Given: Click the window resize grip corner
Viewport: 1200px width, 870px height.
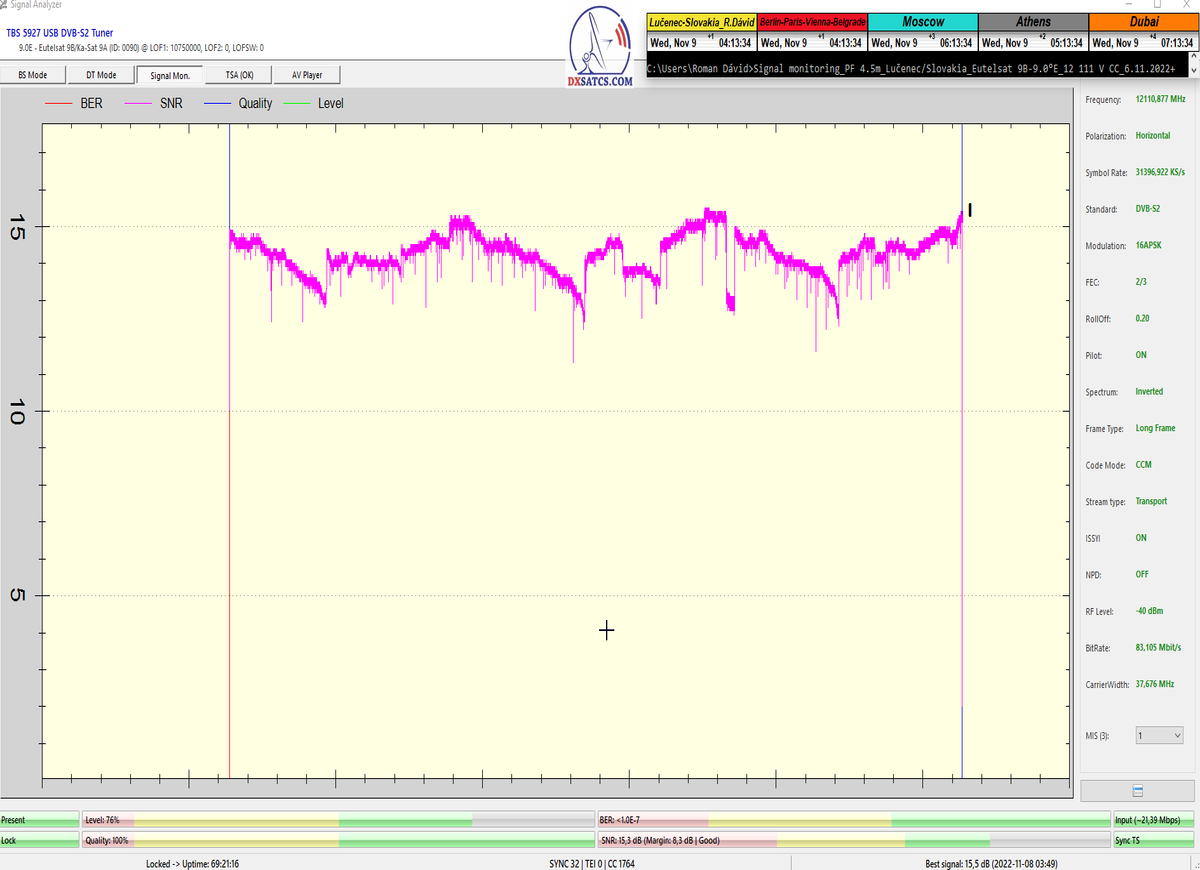Looking at the screenshot, I should coord(1193,863).
